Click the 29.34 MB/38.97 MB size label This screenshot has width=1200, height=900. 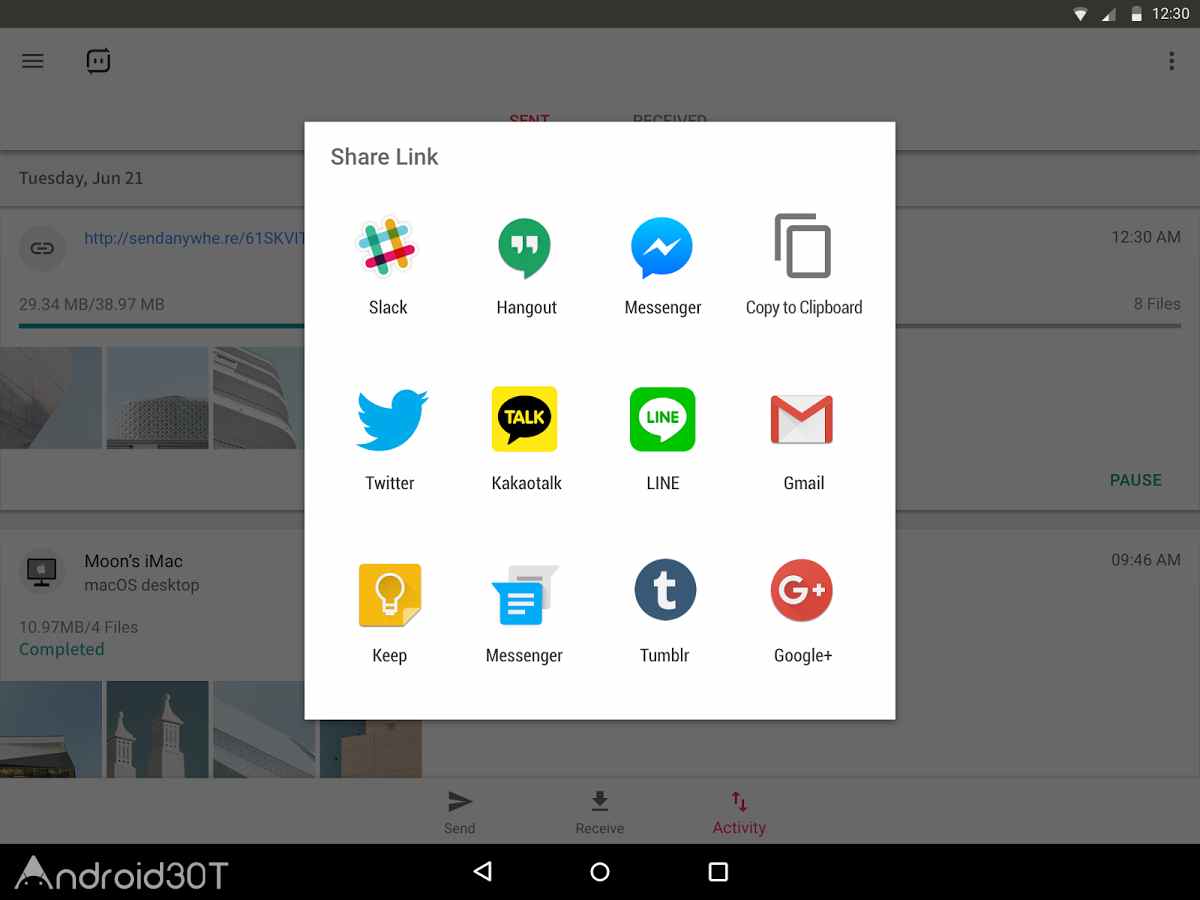click(92, 304)
